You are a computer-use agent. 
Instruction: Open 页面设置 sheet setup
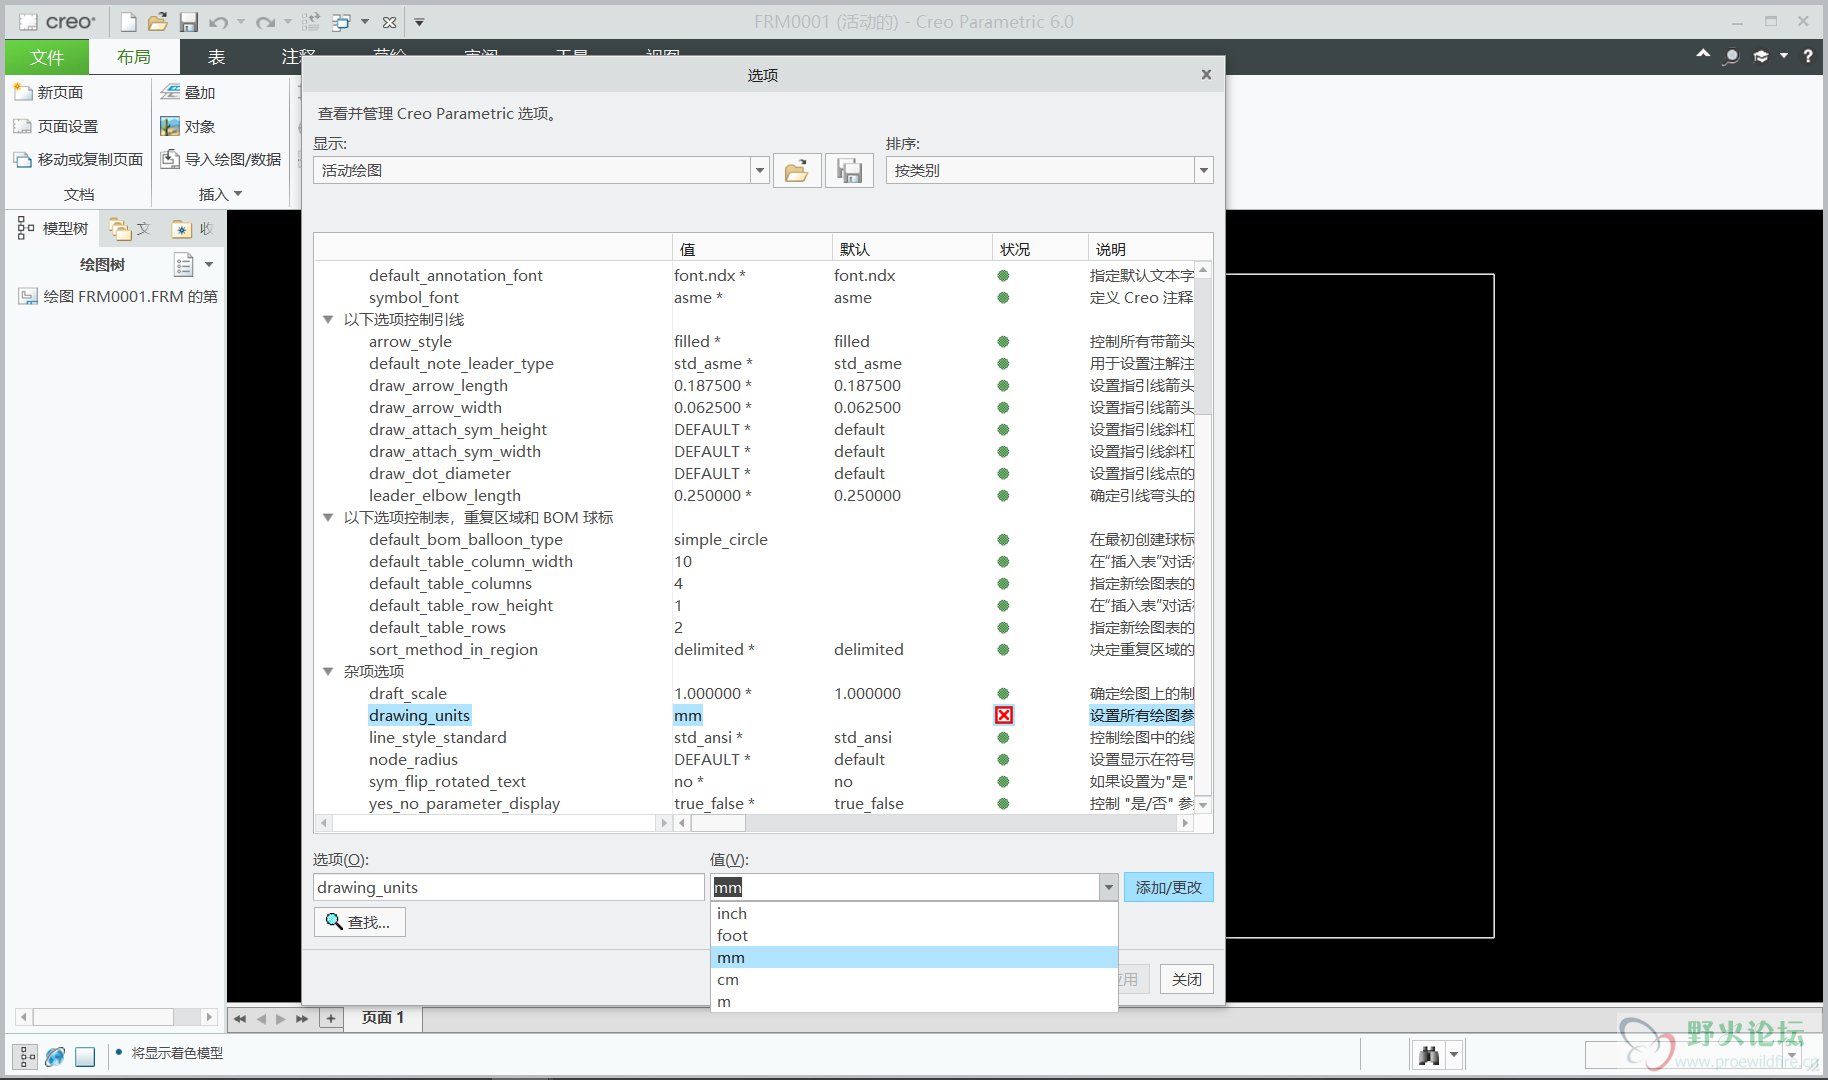pos(56,126)
